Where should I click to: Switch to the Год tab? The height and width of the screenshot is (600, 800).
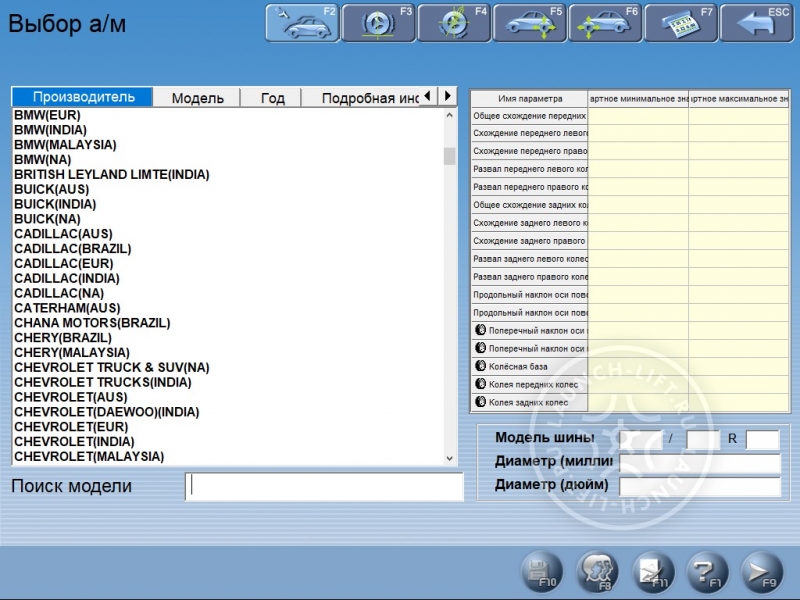point(272,97)
